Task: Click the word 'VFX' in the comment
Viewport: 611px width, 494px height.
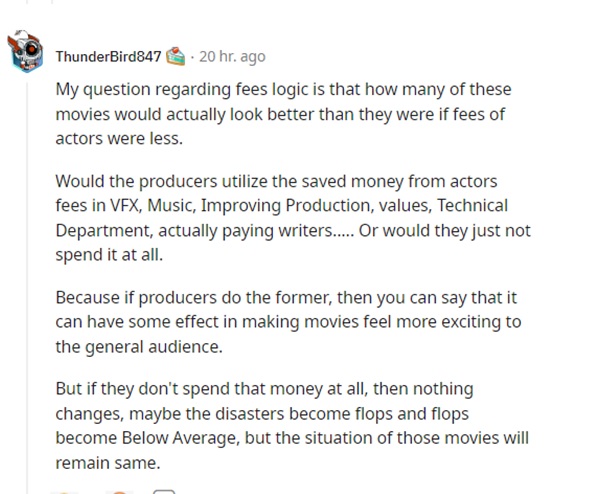Action: (x=139, y=205)
